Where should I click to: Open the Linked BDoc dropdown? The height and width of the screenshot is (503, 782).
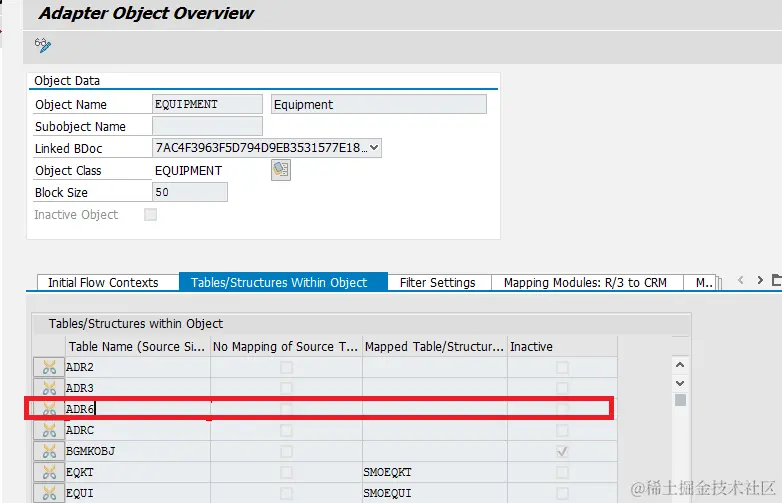[x=374, y=148]
